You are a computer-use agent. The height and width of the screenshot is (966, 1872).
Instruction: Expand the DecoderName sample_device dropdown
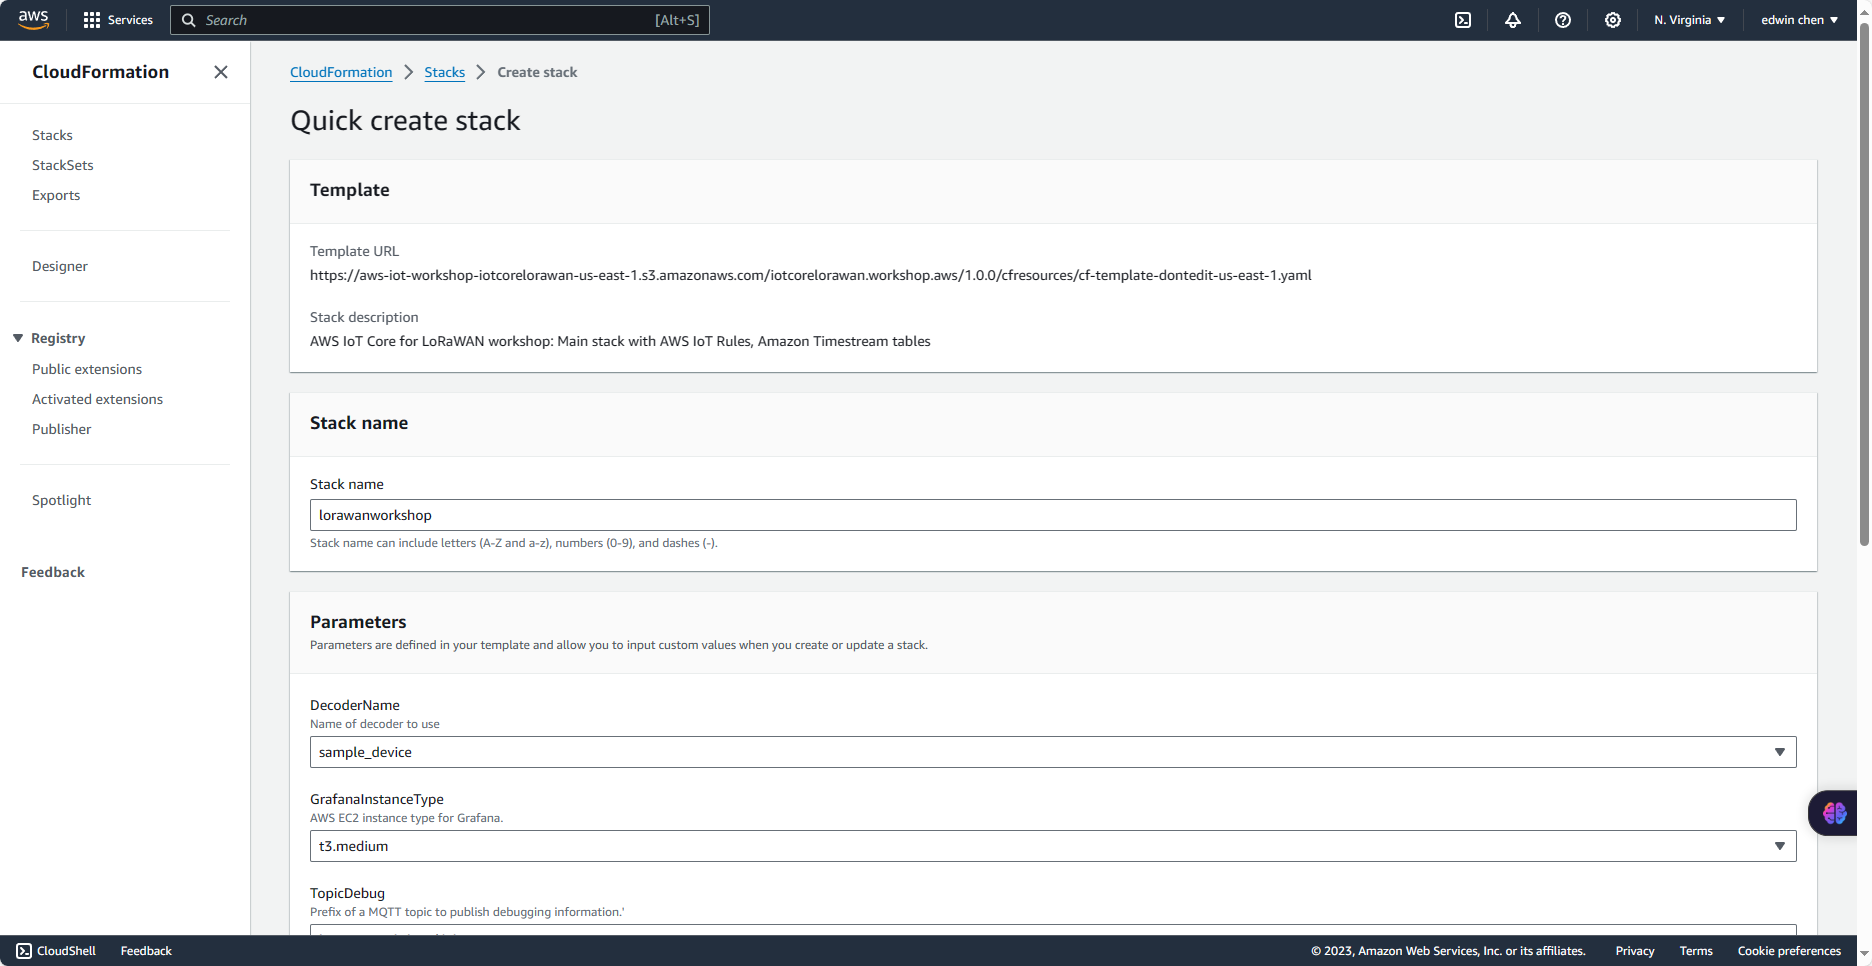click(1053, 752)
